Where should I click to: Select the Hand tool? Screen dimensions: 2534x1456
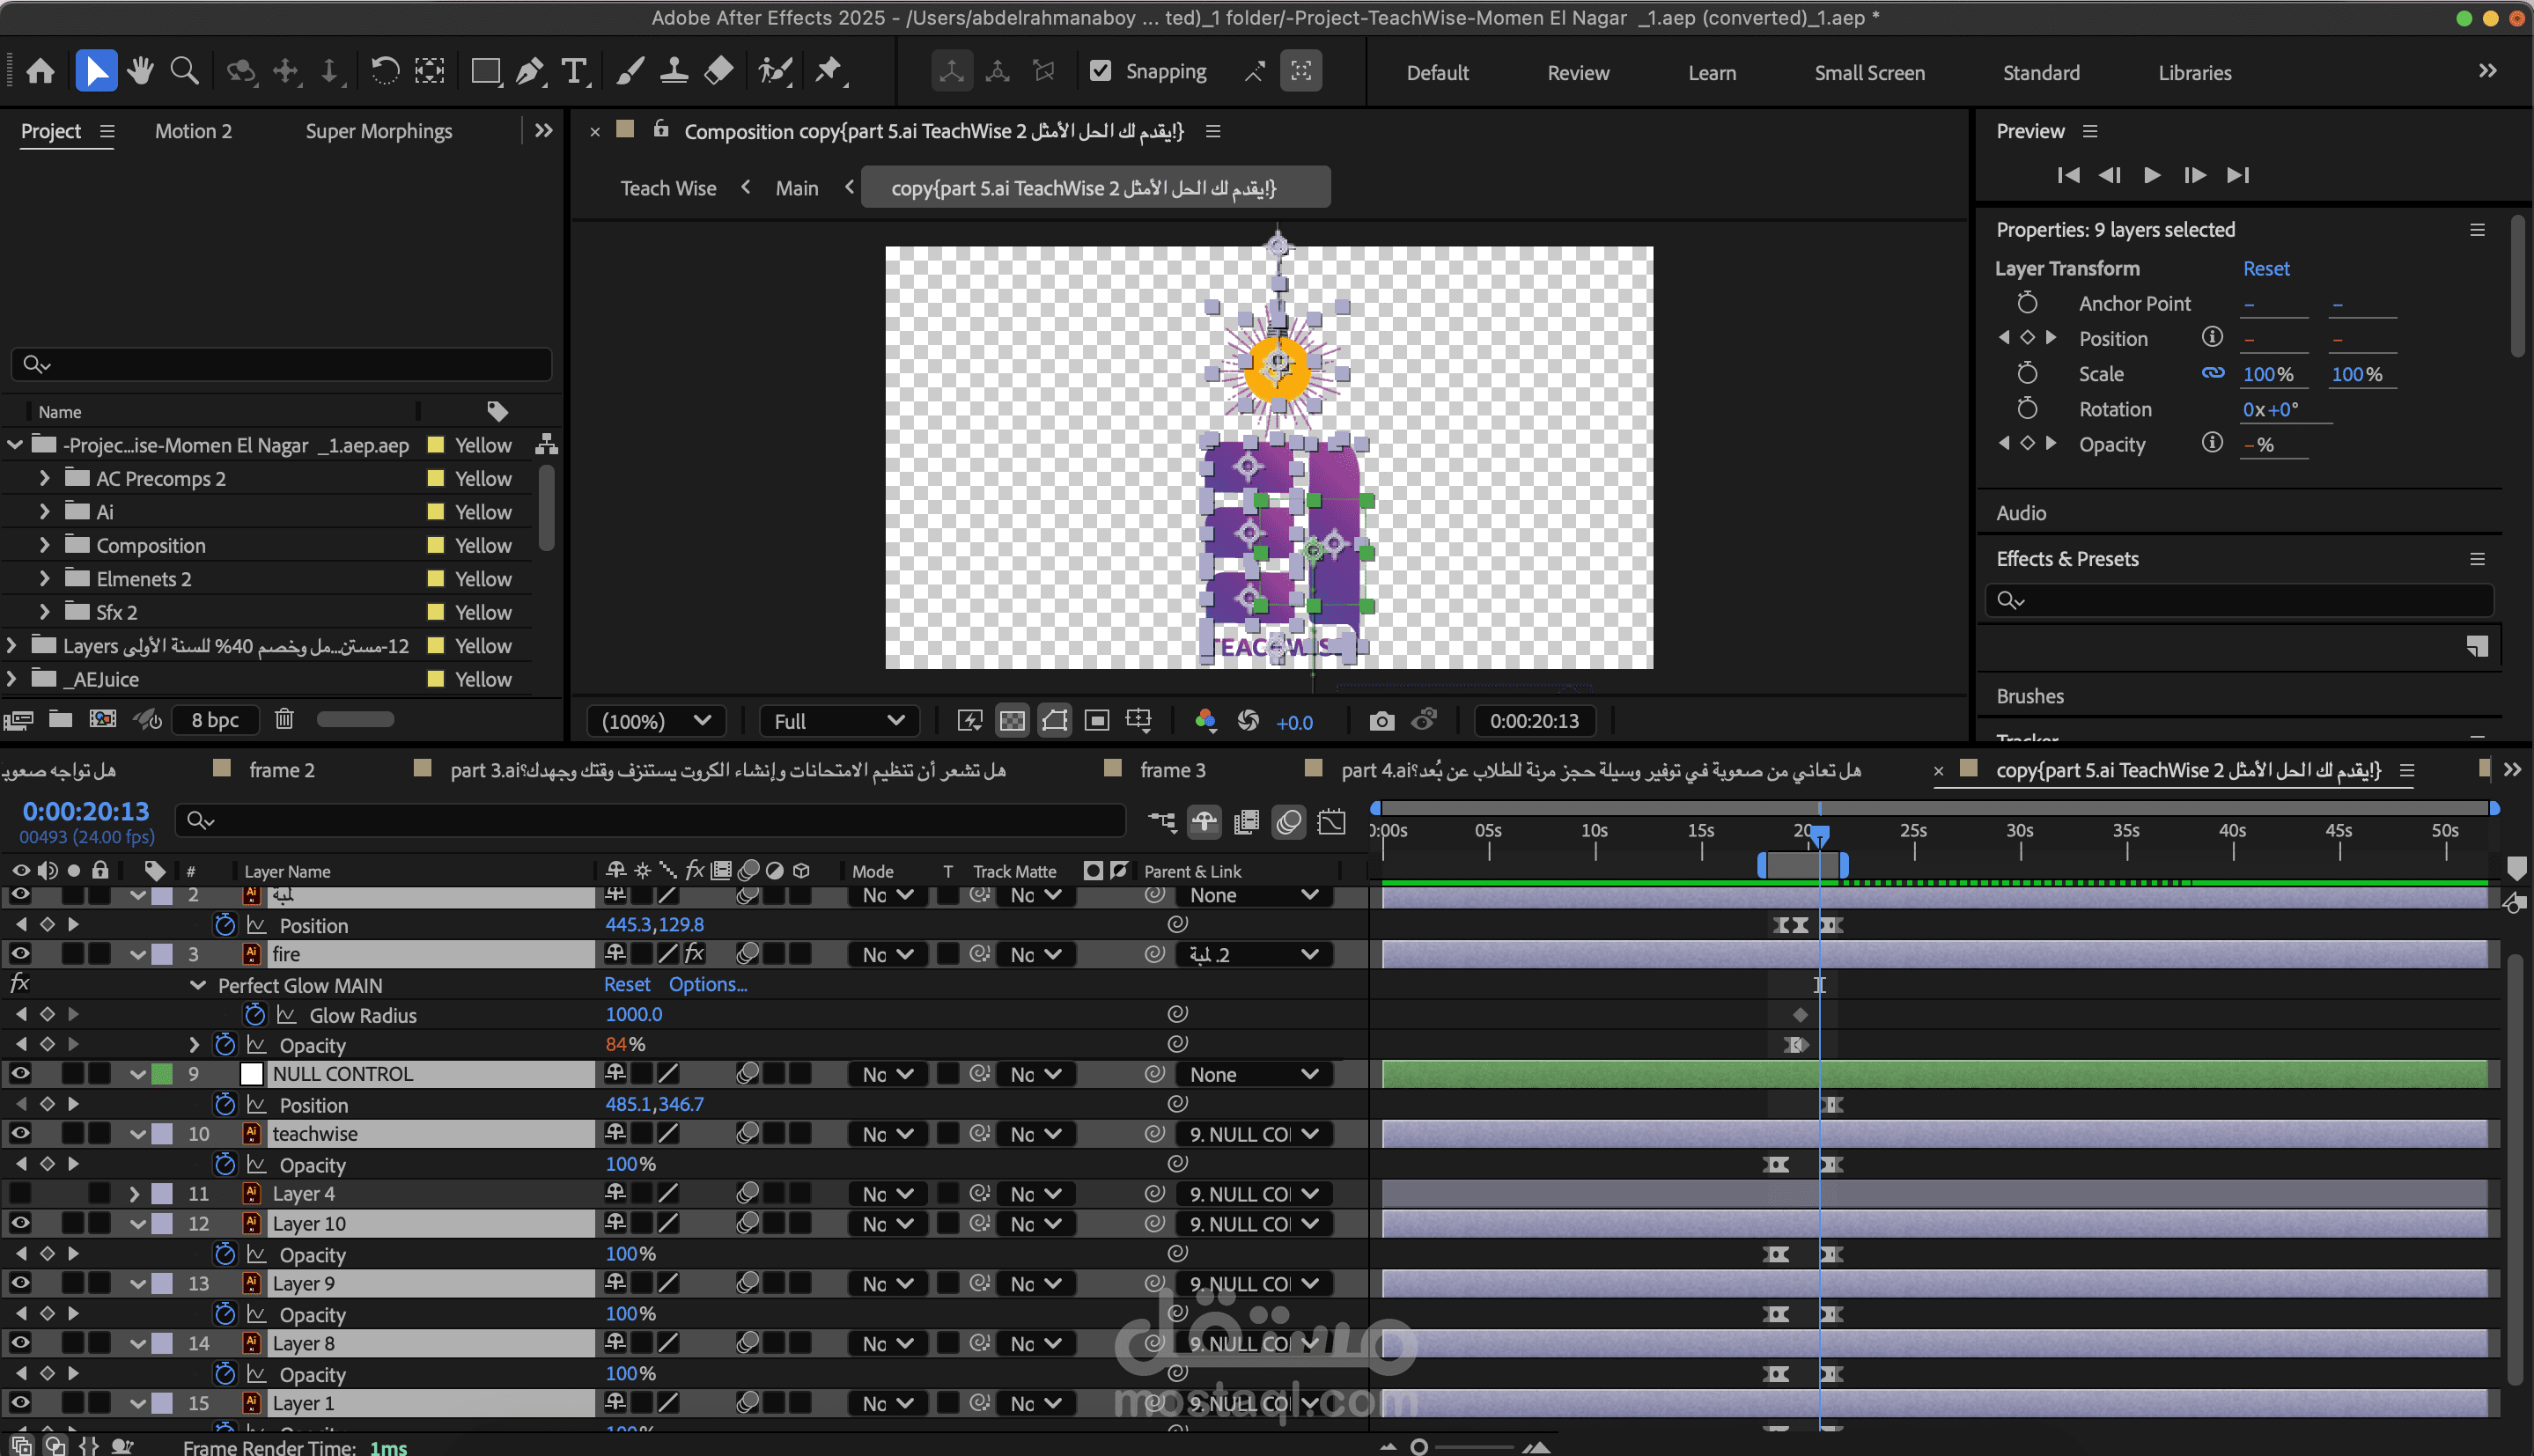pyautogui.click(x=140, y=71)
